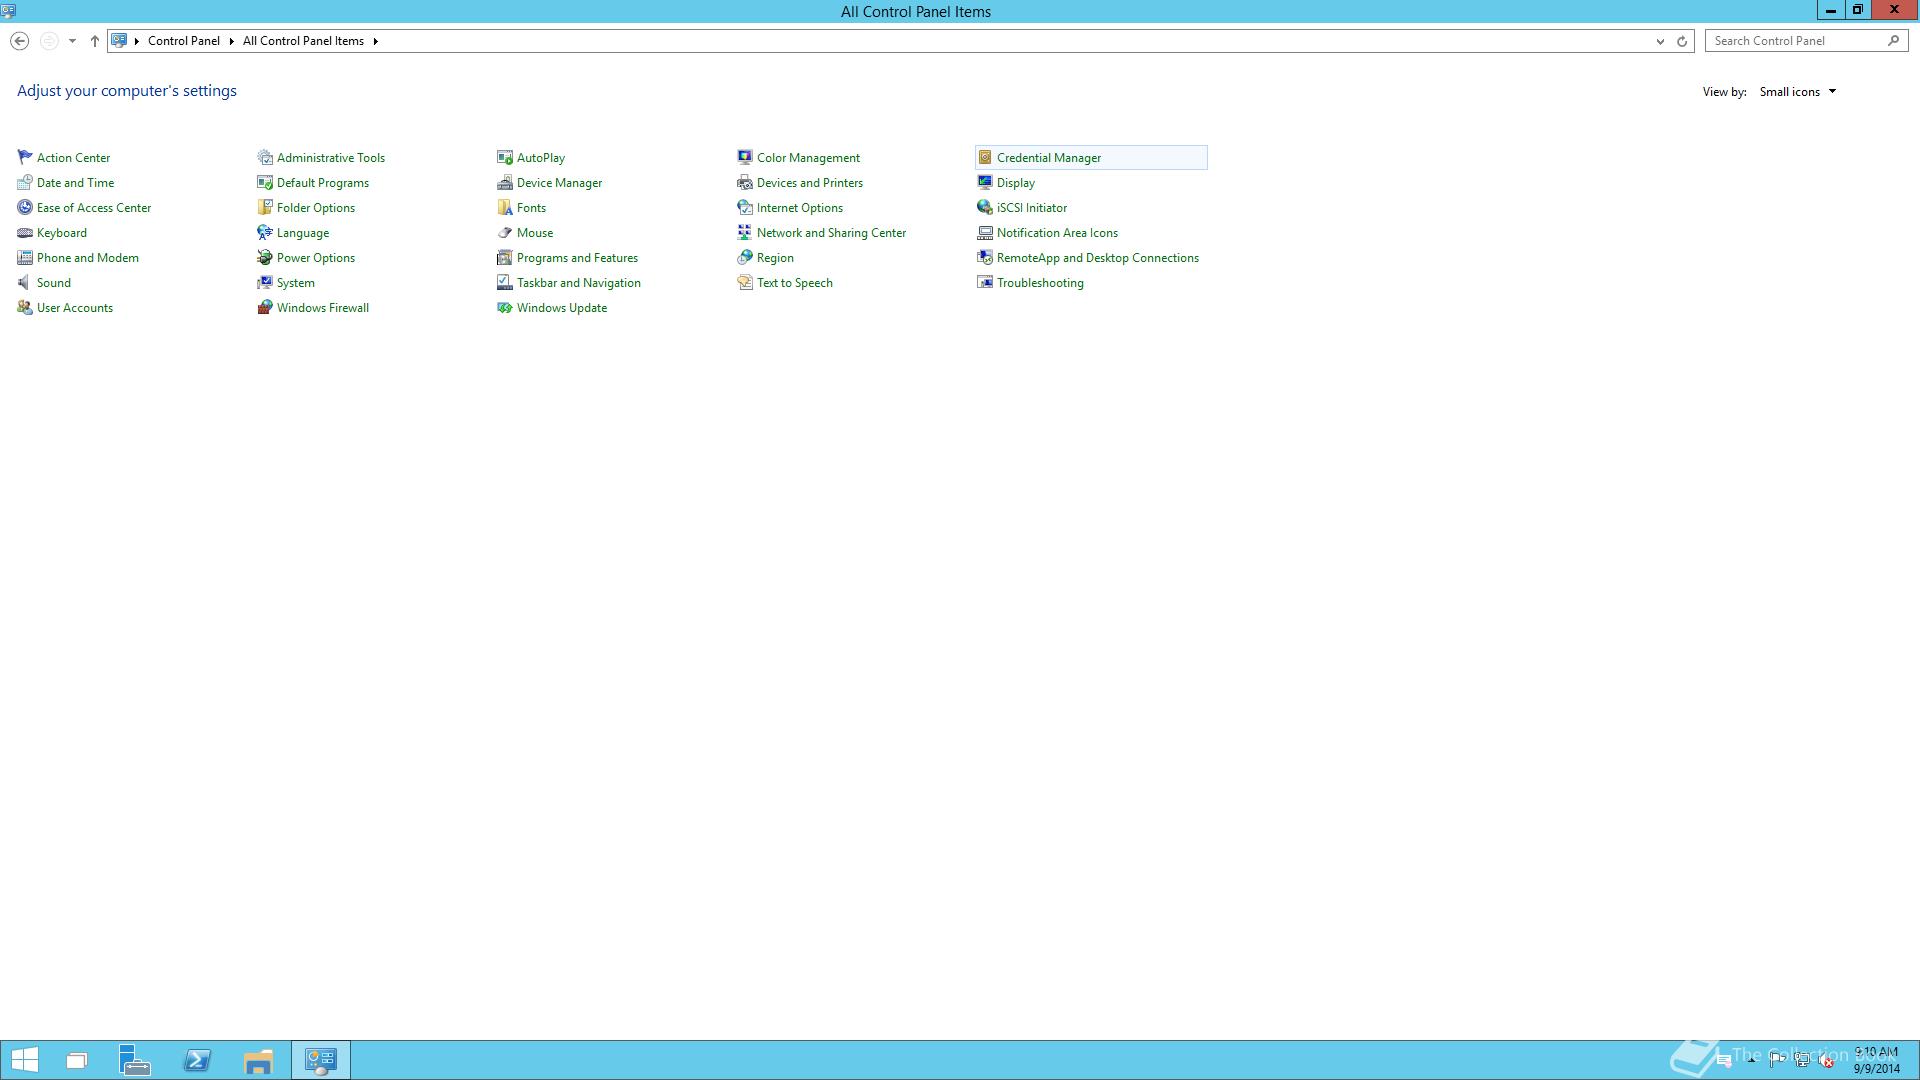Click the All Control Panel Items breadcrumb
The width and height of the screenshot is (1920, 1080).
pos(303,41)
